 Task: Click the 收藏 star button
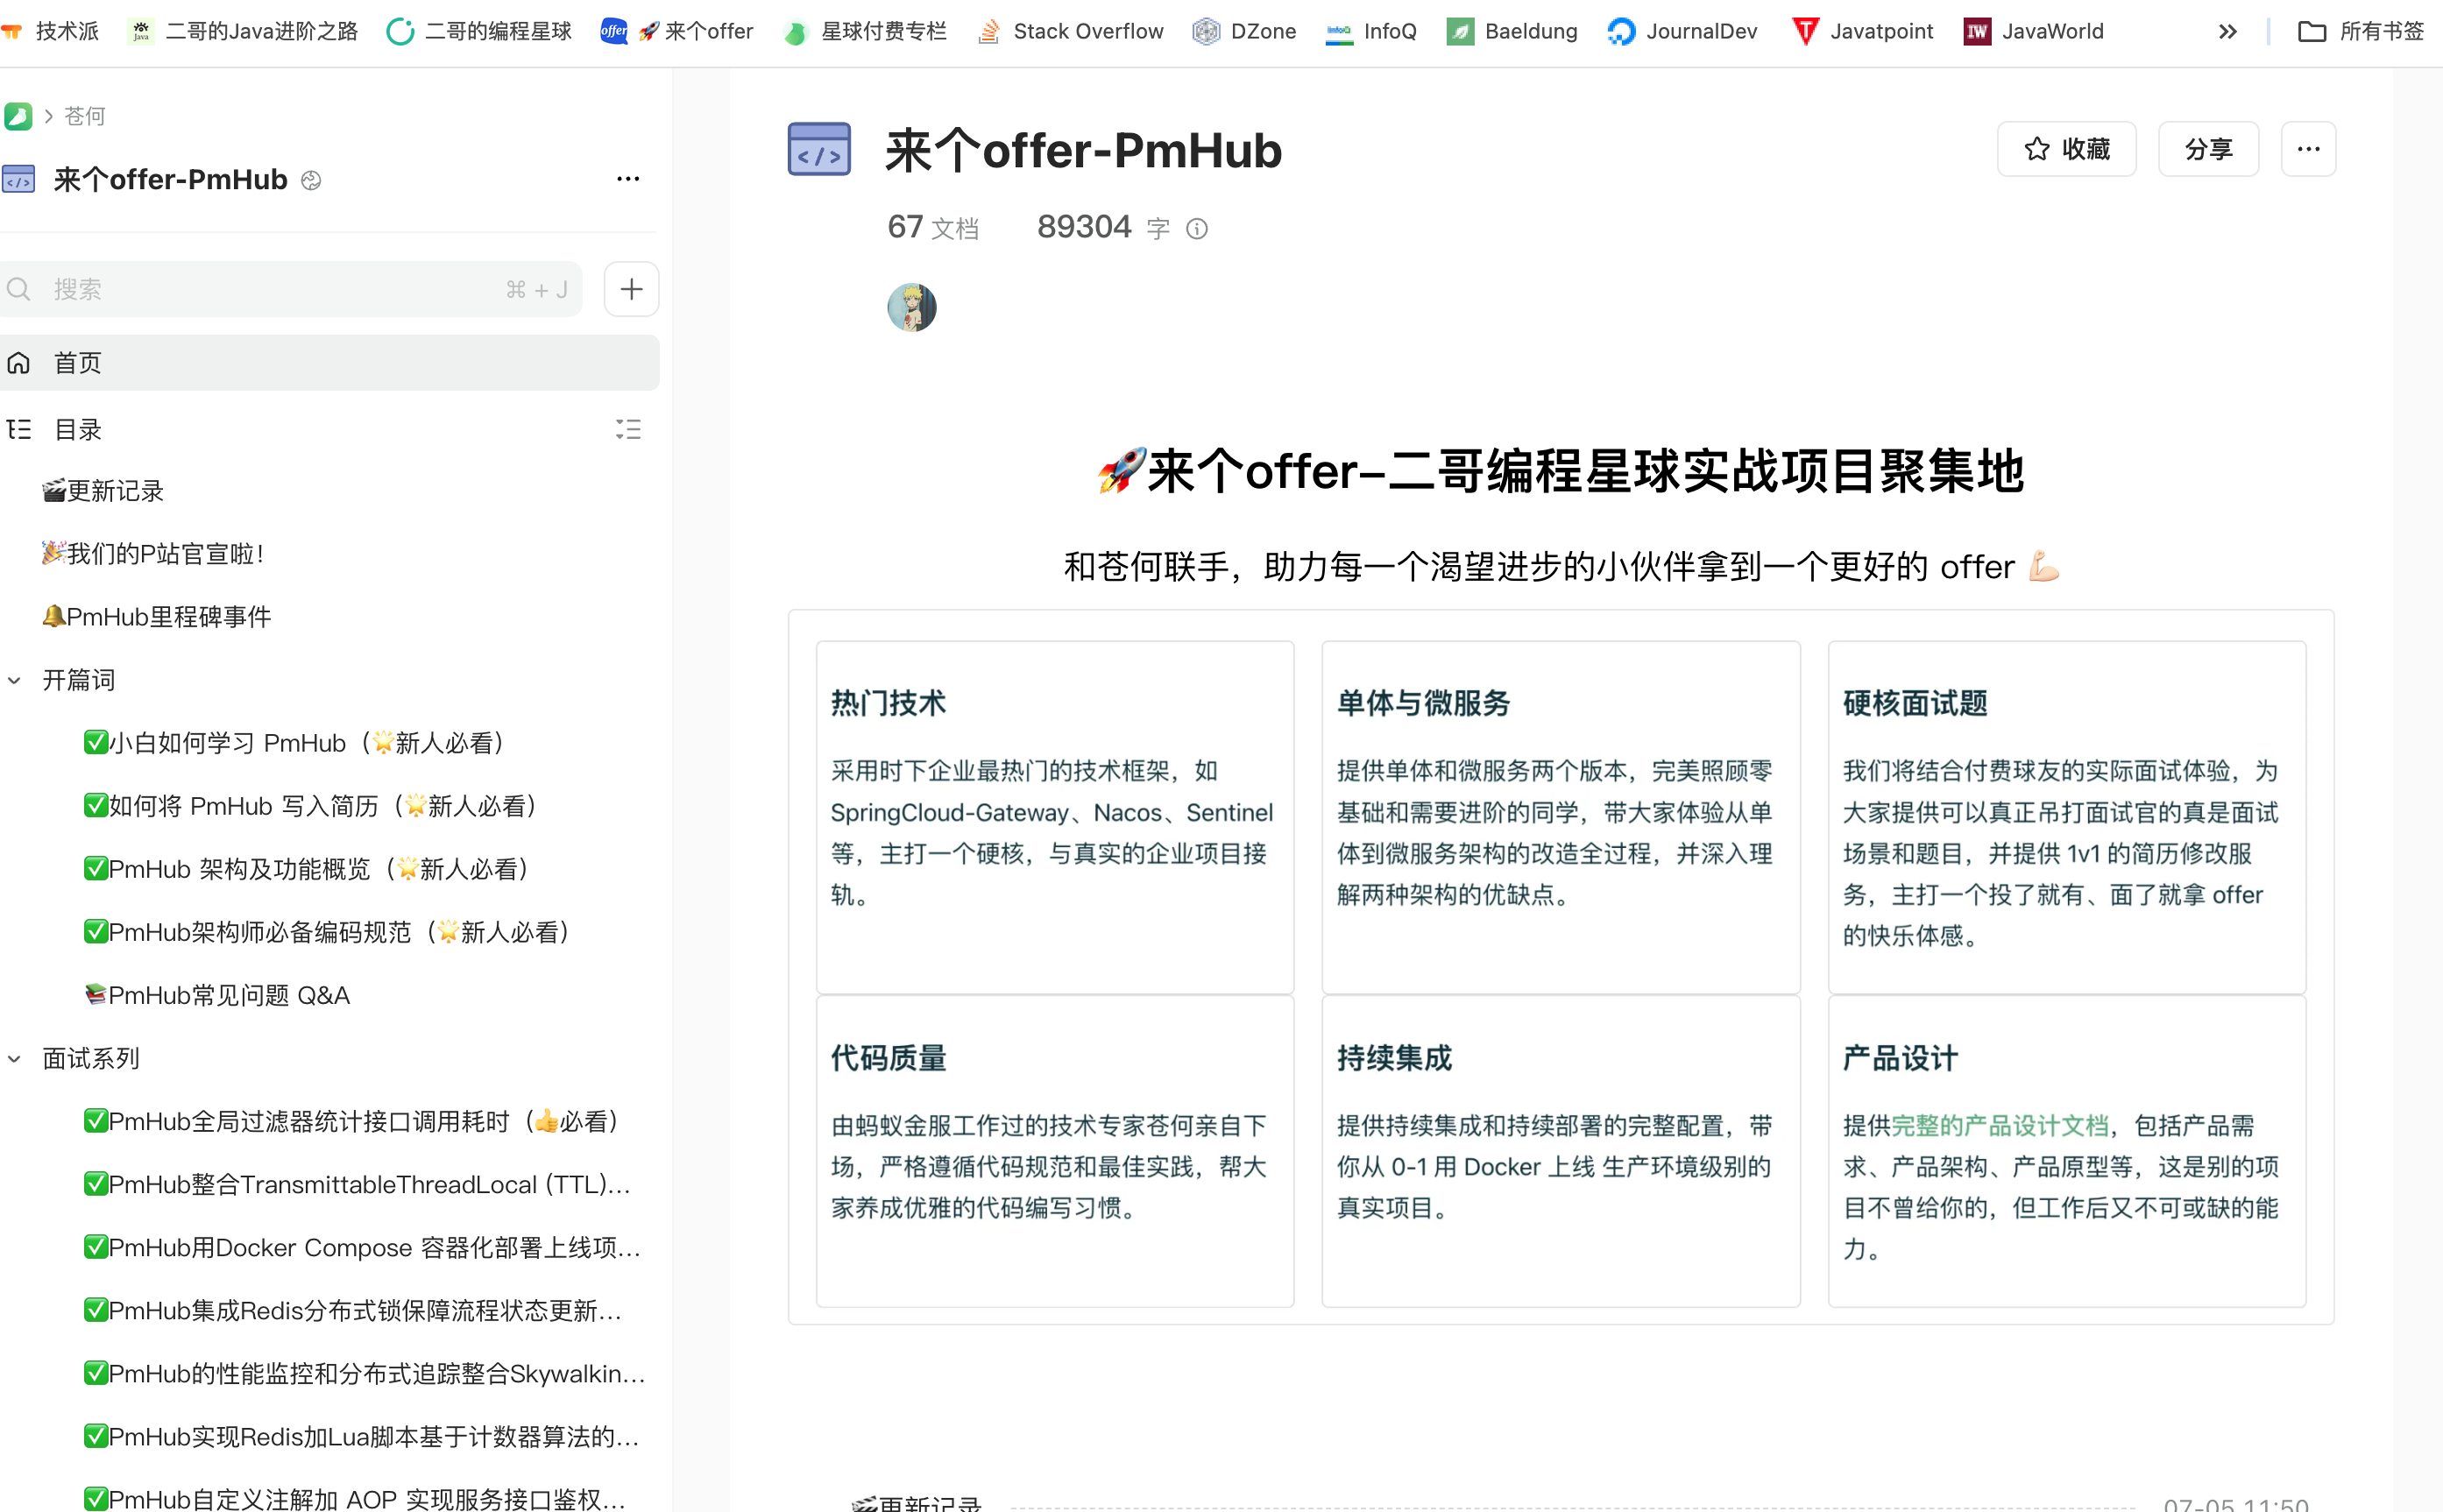[x=2066, y=149]
